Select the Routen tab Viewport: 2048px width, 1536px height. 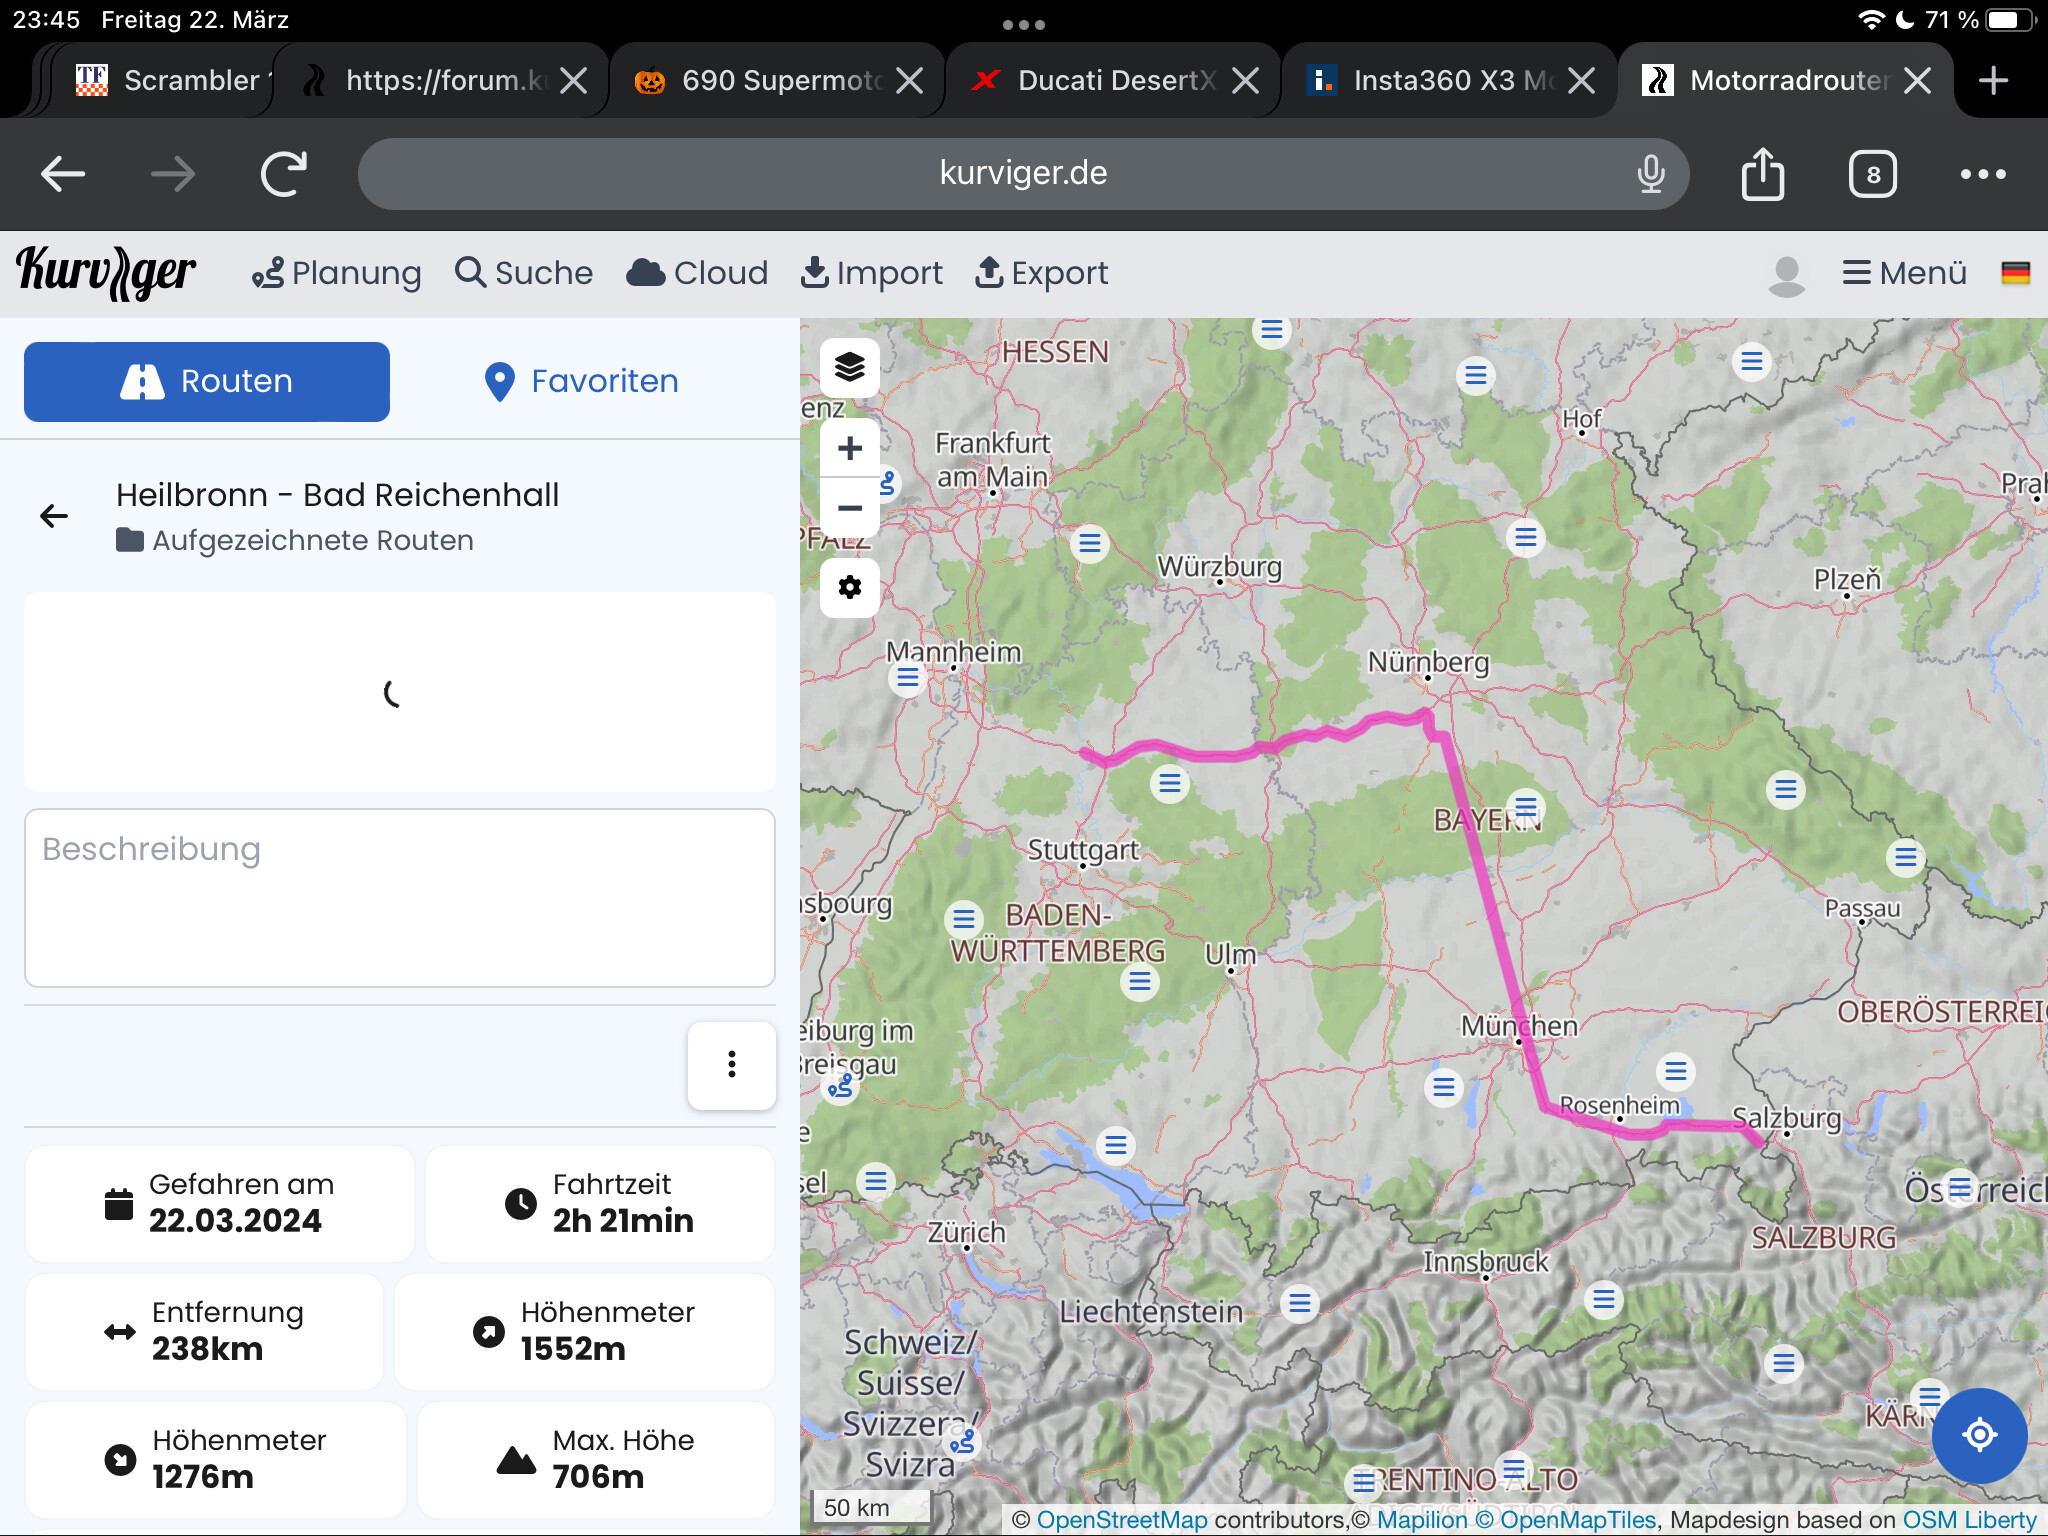tap(207, 381)
